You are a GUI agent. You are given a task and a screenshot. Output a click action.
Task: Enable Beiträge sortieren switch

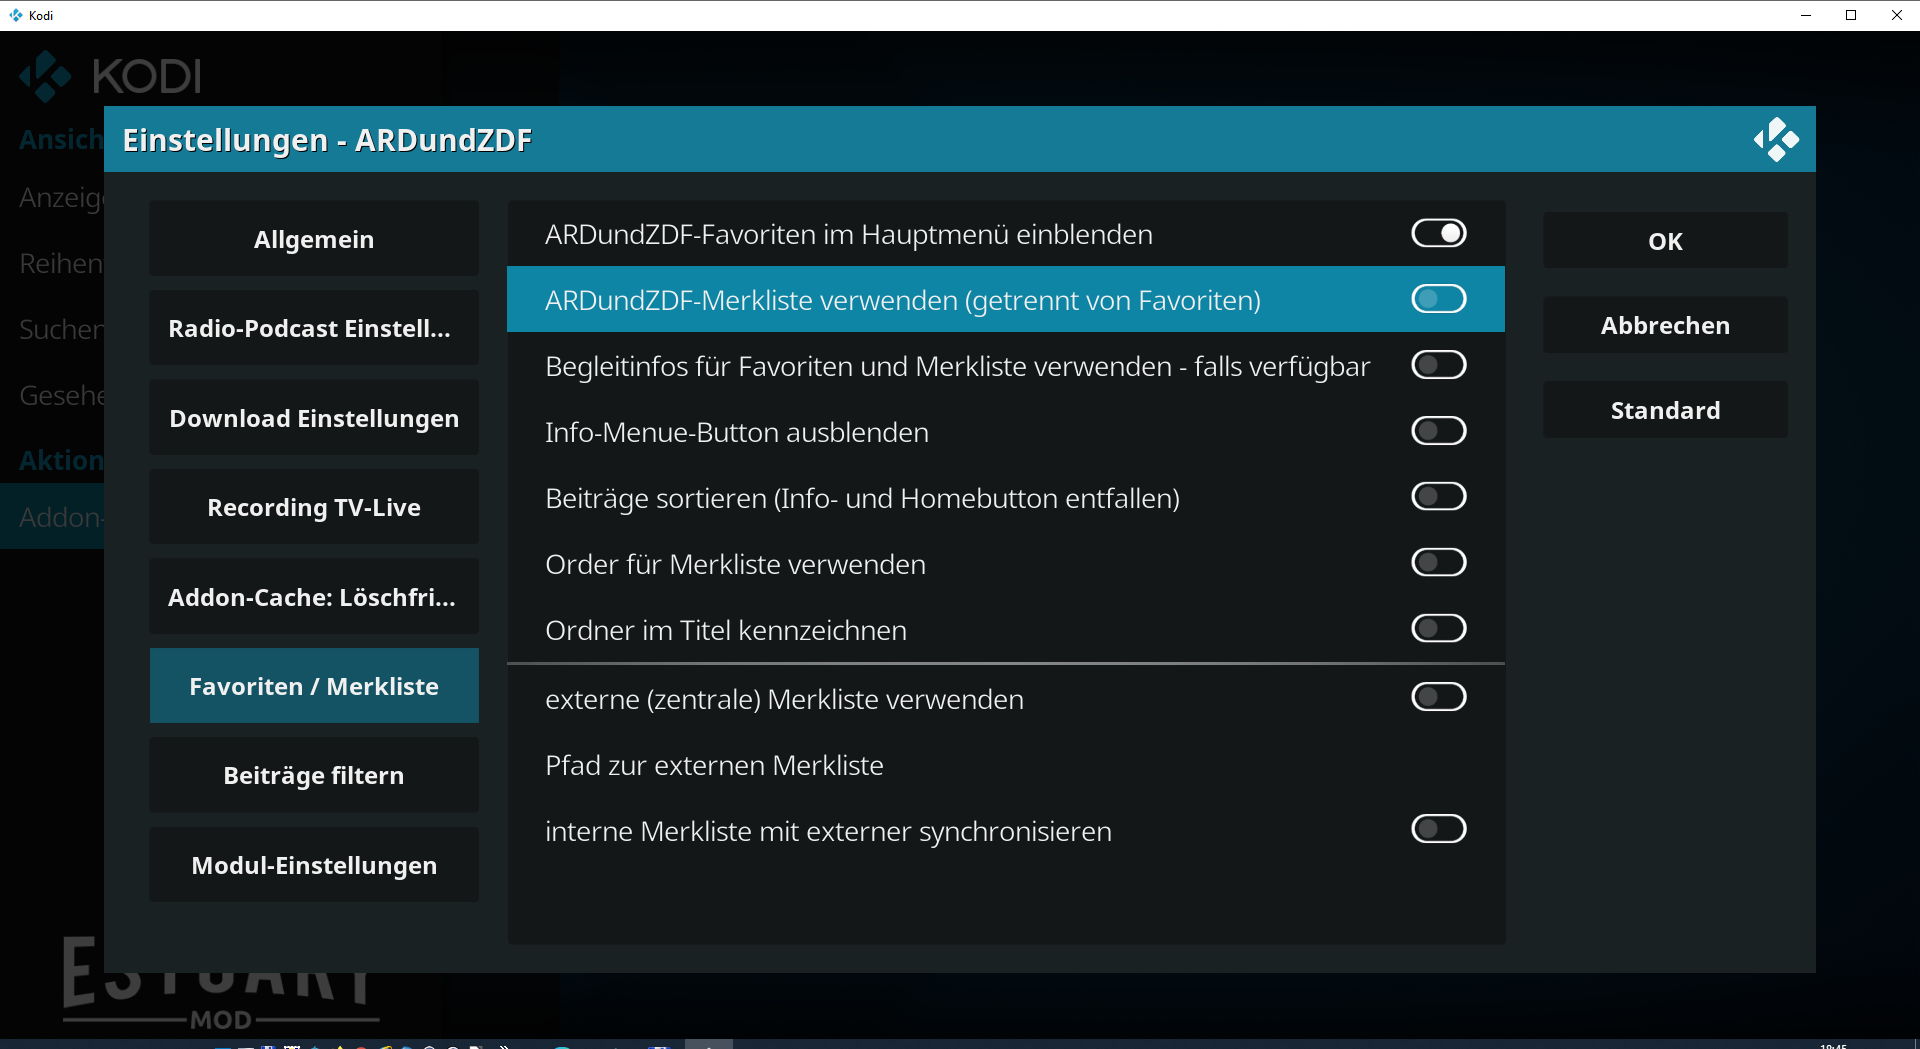pyautogui.click(x=1438, y=497)
